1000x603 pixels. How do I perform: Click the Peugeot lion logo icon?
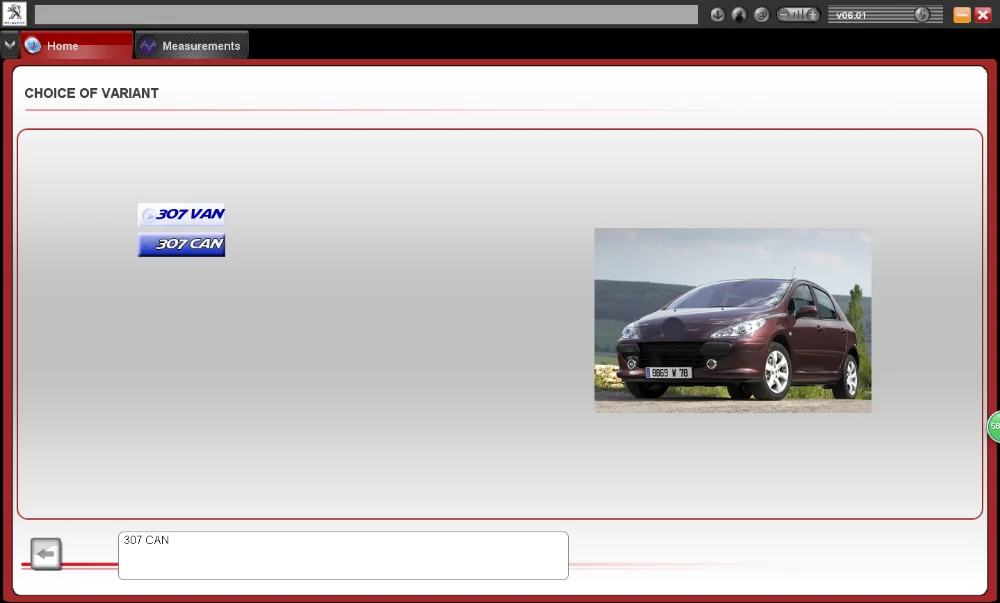click(x=14, y=13)
